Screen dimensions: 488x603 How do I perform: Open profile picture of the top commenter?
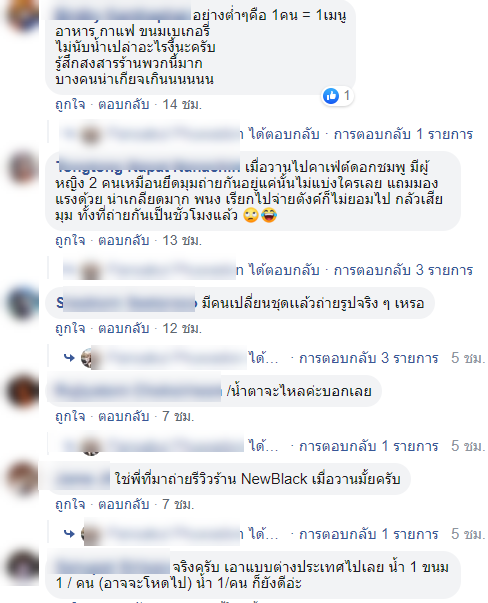pyautogui.click(x=22, y=17)
